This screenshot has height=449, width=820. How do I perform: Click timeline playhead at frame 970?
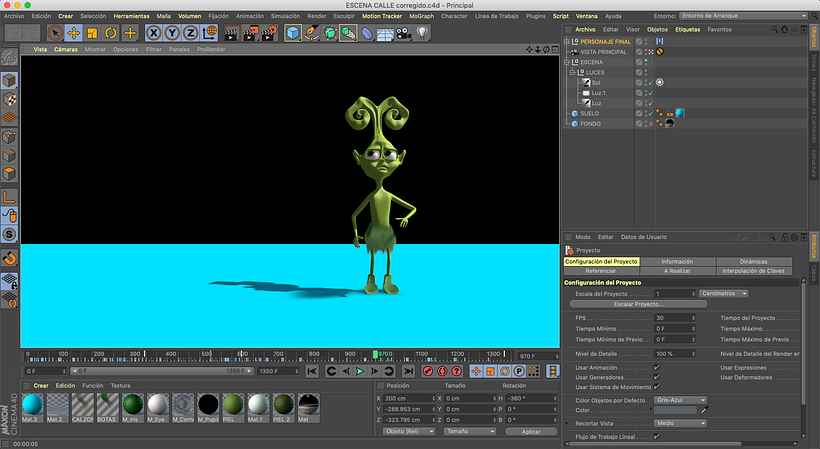pos(375,354)
